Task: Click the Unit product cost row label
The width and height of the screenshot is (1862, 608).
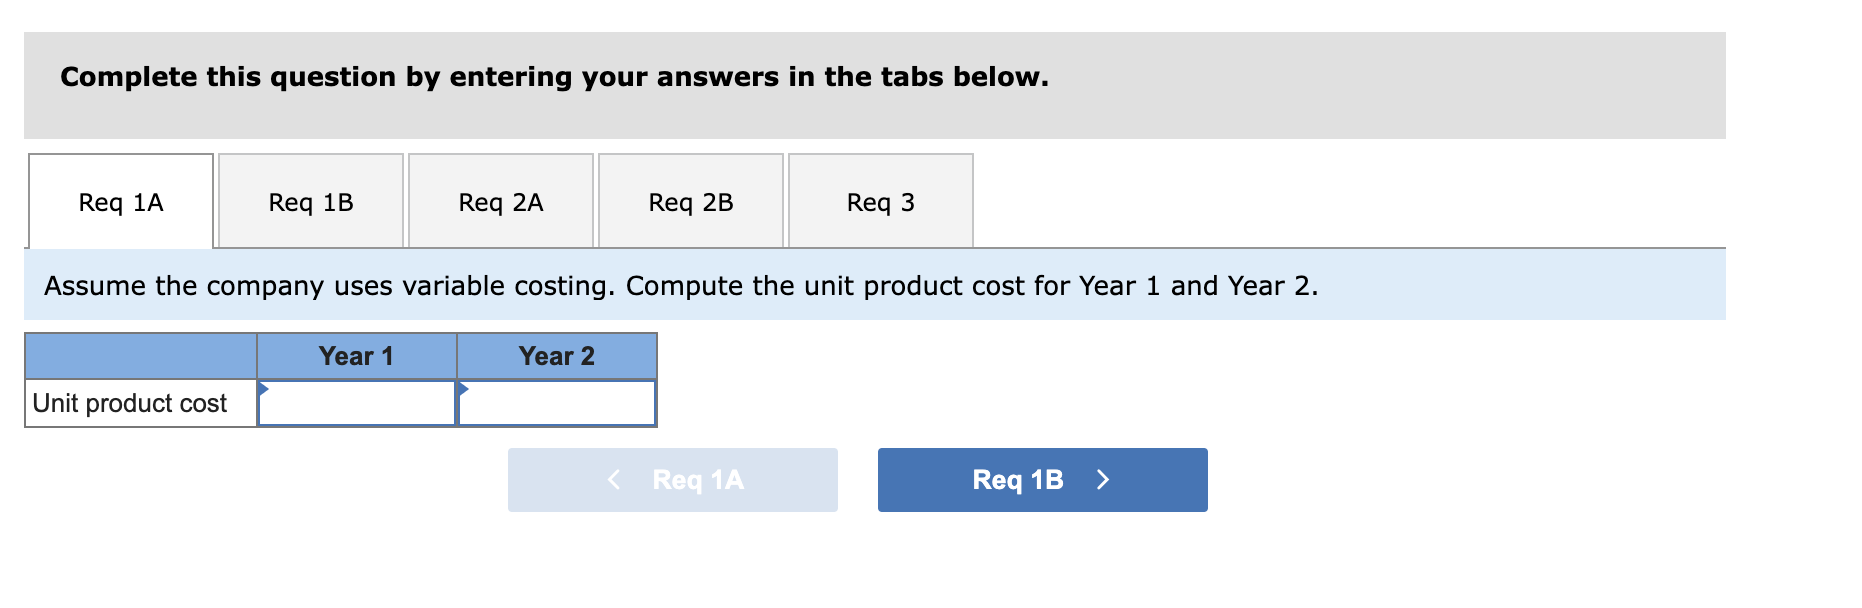Action: 128,403
